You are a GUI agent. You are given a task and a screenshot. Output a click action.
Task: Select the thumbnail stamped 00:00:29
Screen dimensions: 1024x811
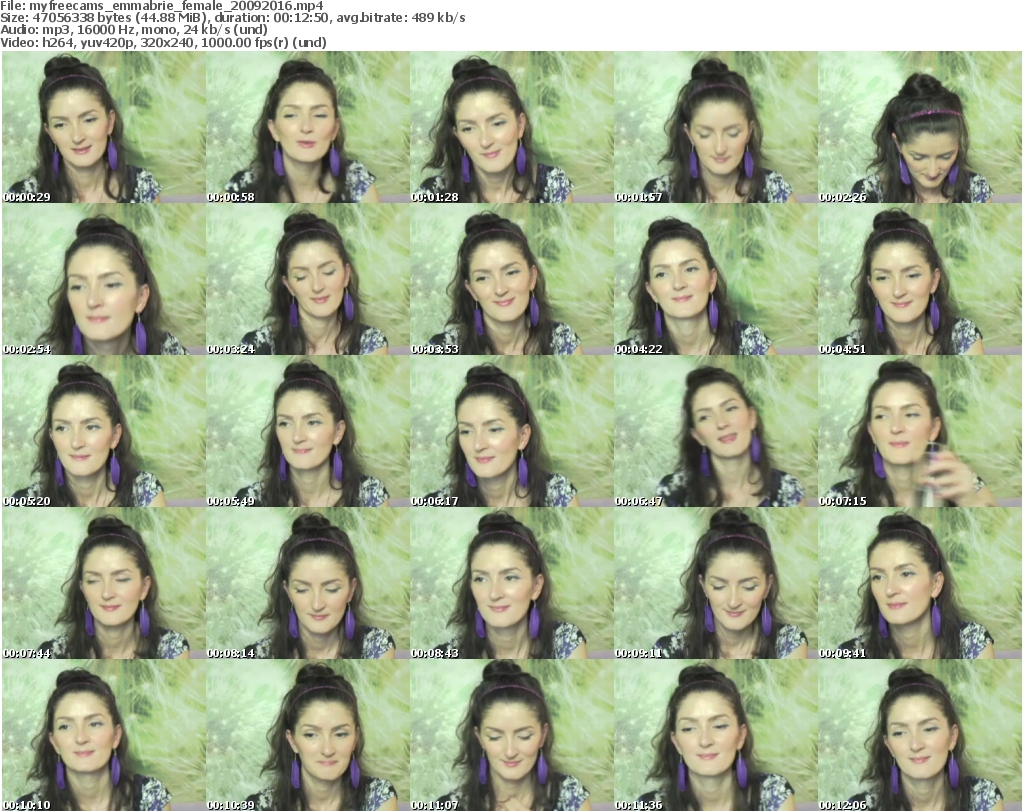pyautogui.click(x=104, y=127)
